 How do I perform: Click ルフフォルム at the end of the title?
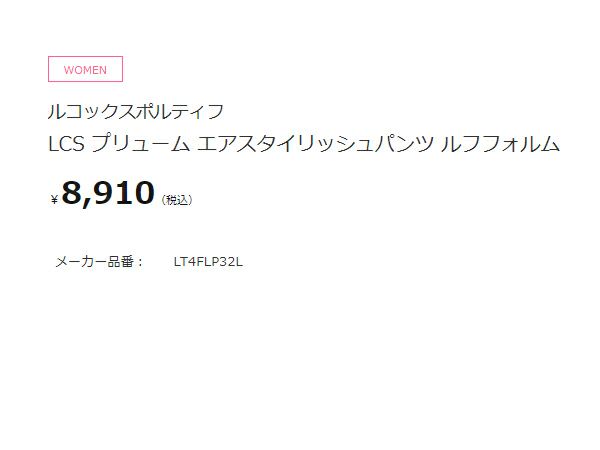pyautogui.click(x=501, y=144)
